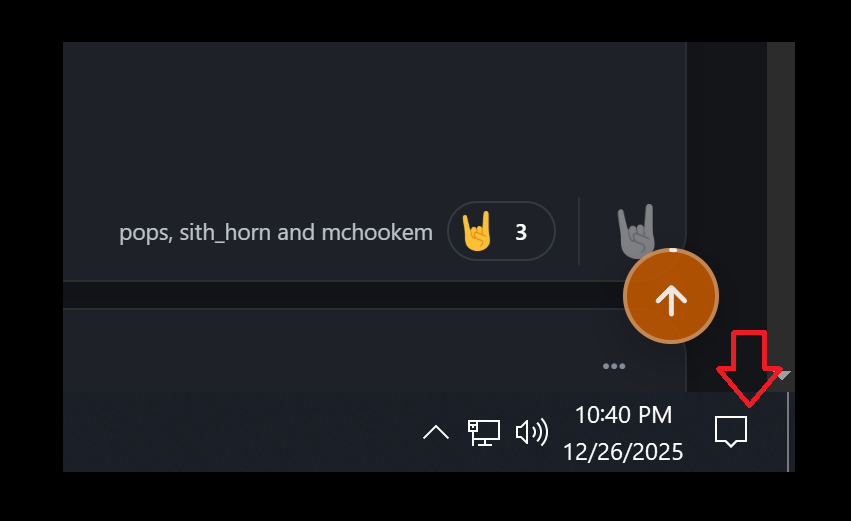Click the 10:40 PM taskbar clock
Viewport: 851px width, 521px height.
(623, 415)
